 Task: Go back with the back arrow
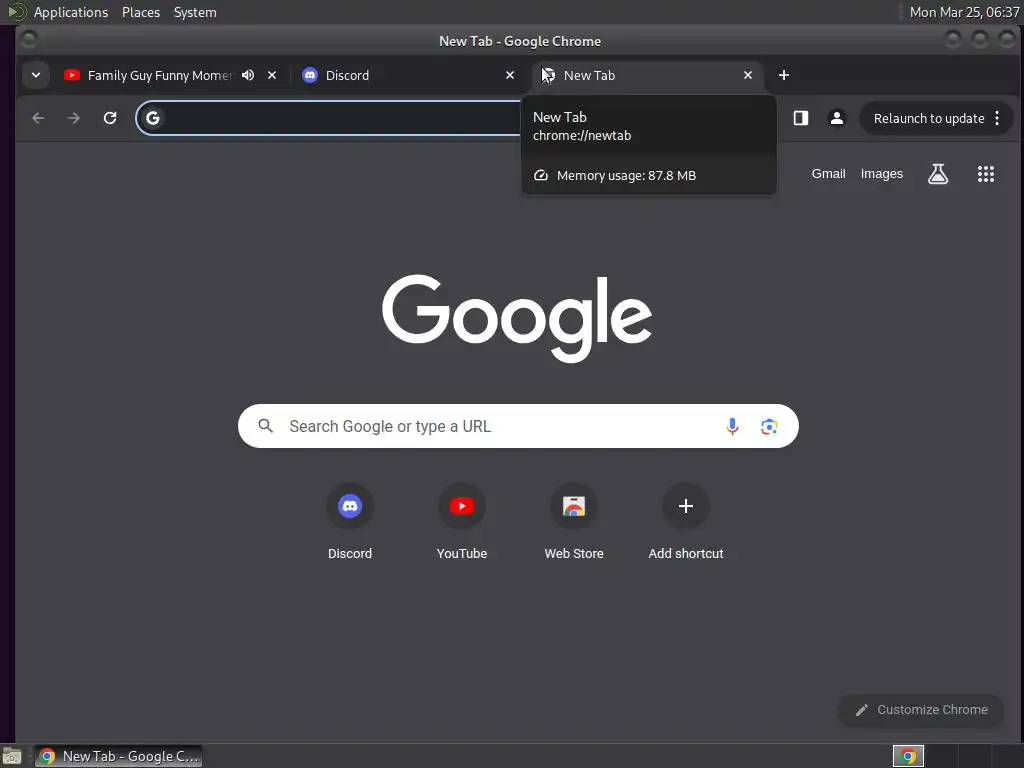tap(39, 118)
